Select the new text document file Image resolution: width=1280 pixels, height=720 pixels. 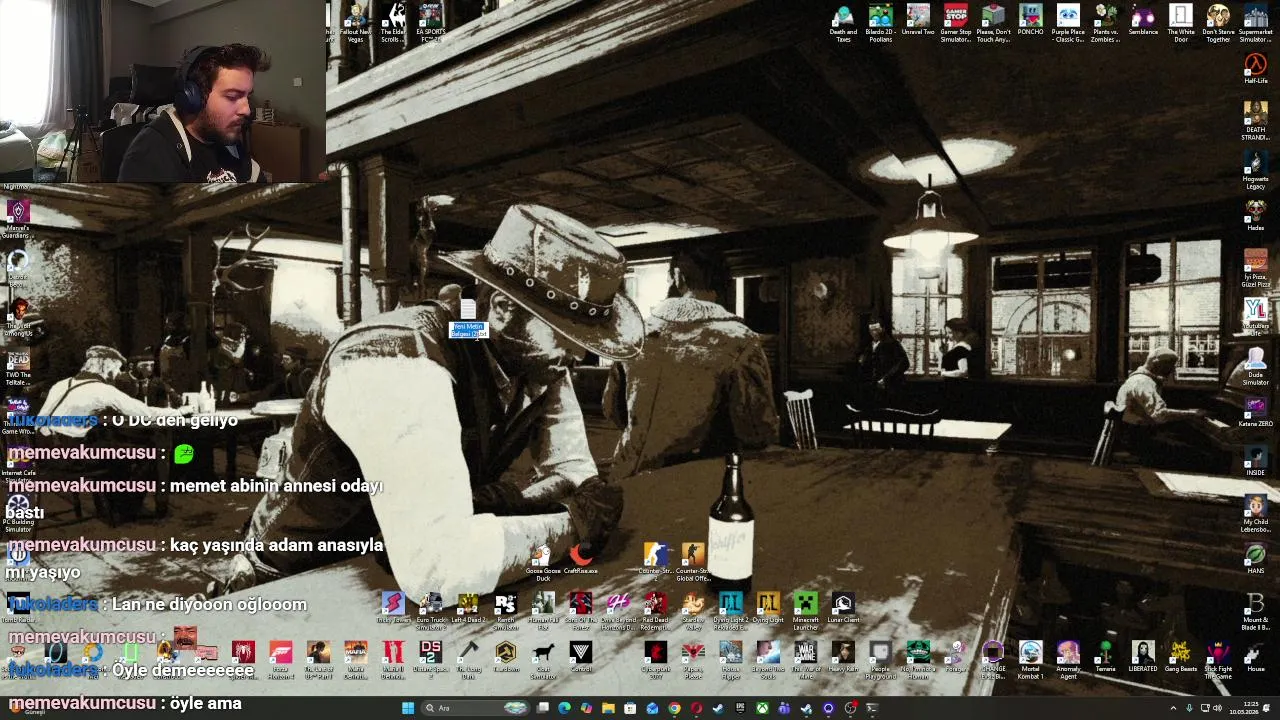(x=468, y=318)
